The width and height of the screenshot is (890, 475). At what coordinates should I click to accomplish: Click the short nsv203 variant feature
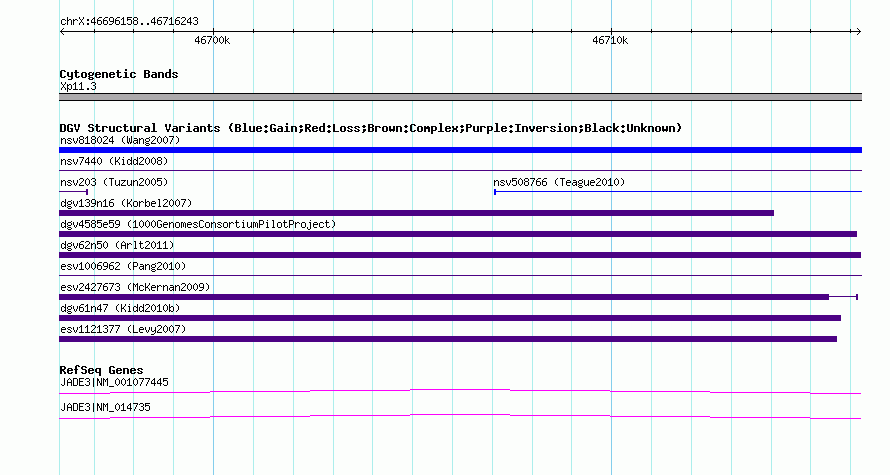coord(73,192)
